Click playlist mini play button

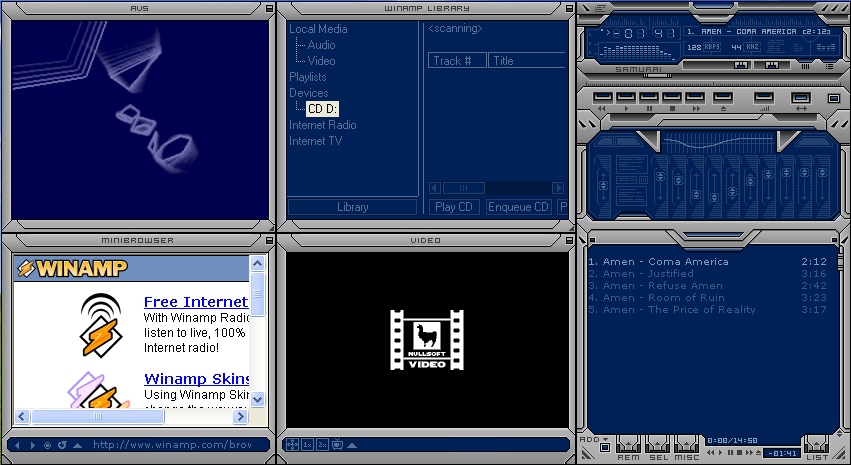(720, 453)
